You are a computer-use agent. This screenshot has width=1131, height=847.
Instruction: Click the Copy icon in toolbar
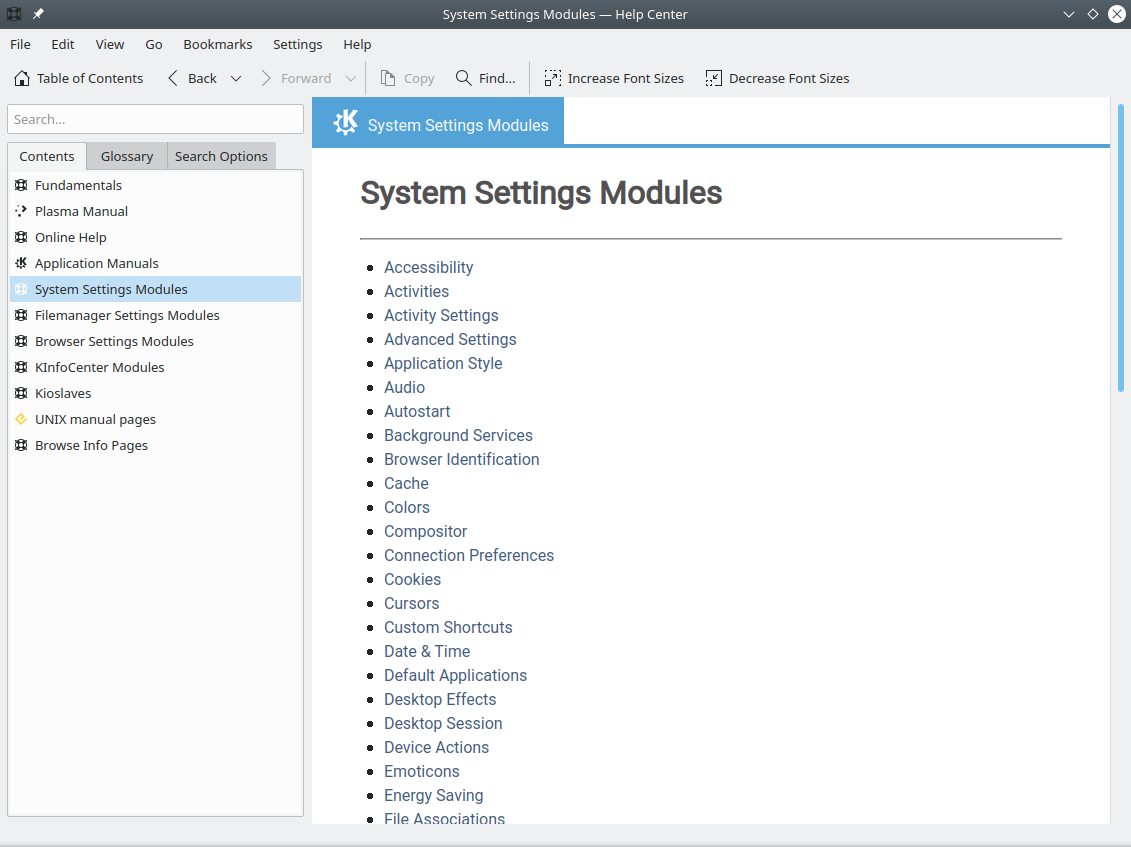(387, 78)
